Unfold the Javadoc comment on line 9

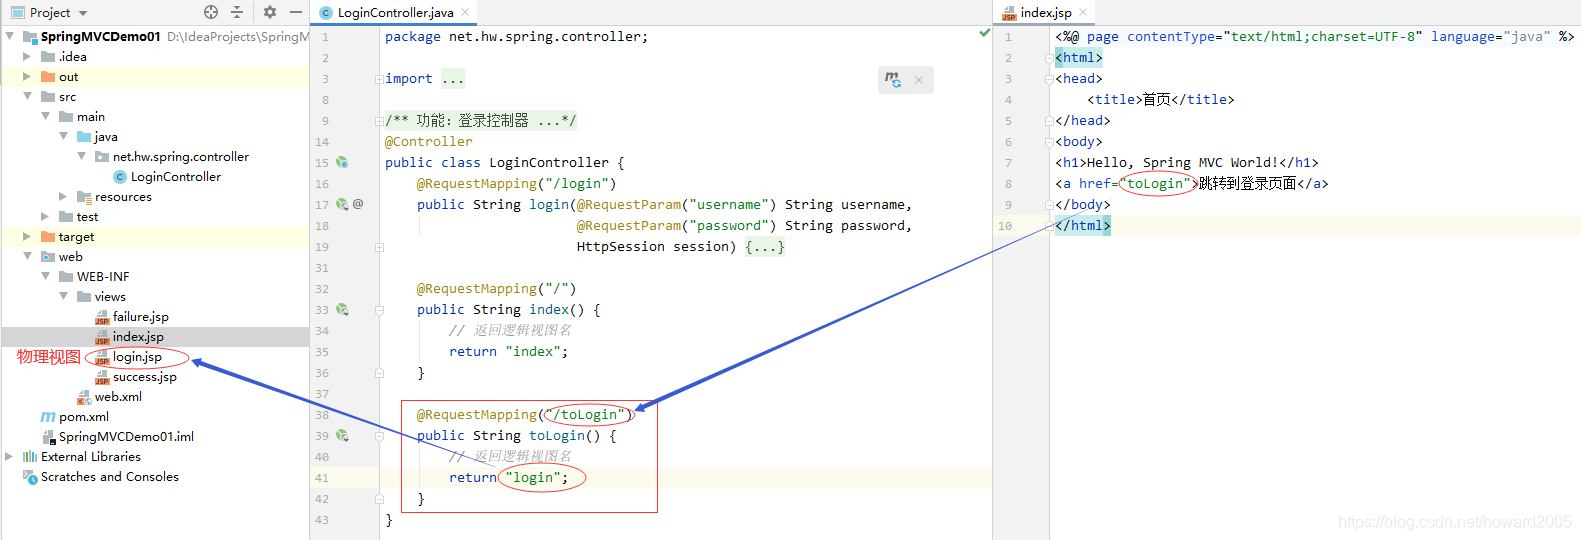coord(379,121)
